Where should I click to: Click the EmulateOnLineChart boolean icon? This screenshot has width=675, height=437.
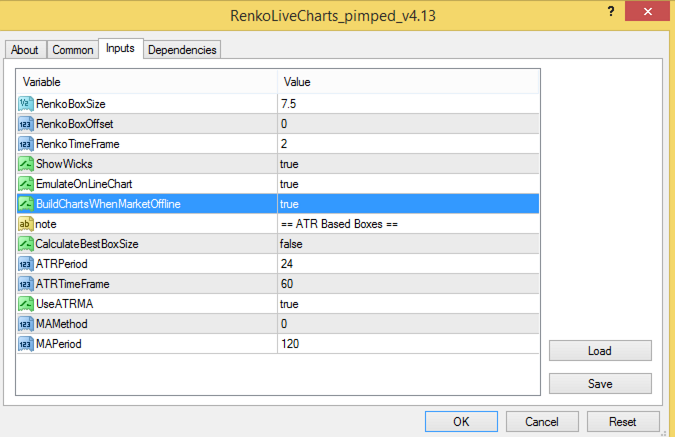[x=26, y=183]
